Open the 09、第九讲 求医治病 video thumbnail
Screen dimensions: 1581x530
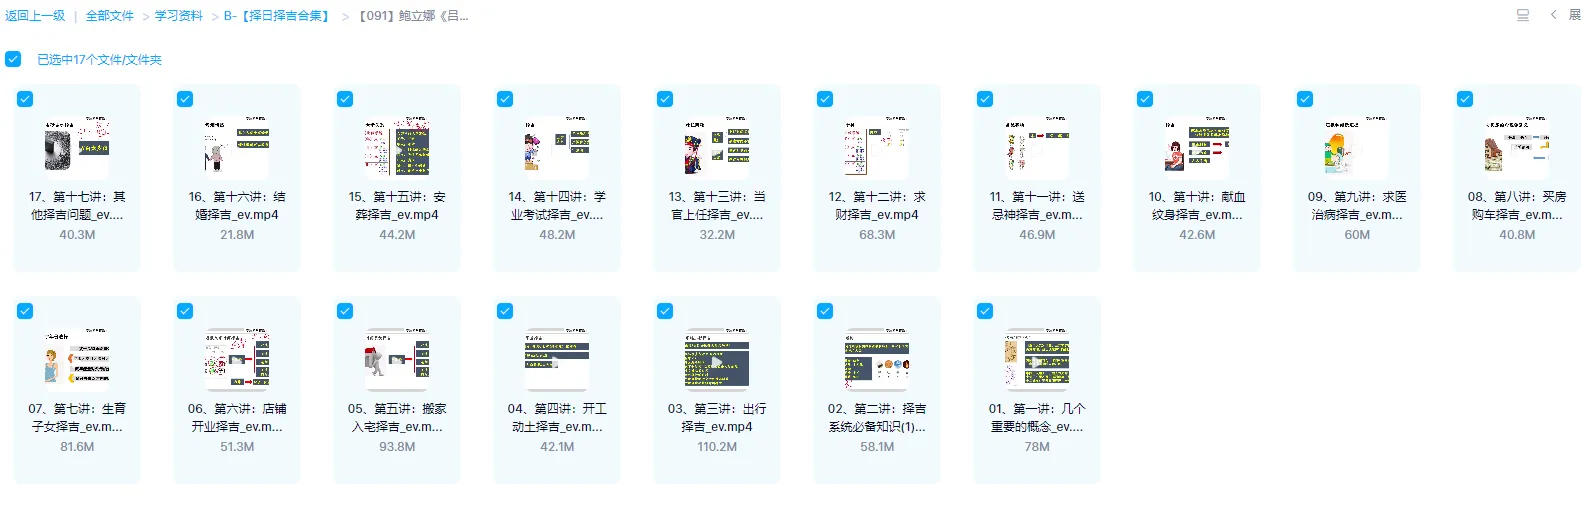click(x=1357, y=147)
